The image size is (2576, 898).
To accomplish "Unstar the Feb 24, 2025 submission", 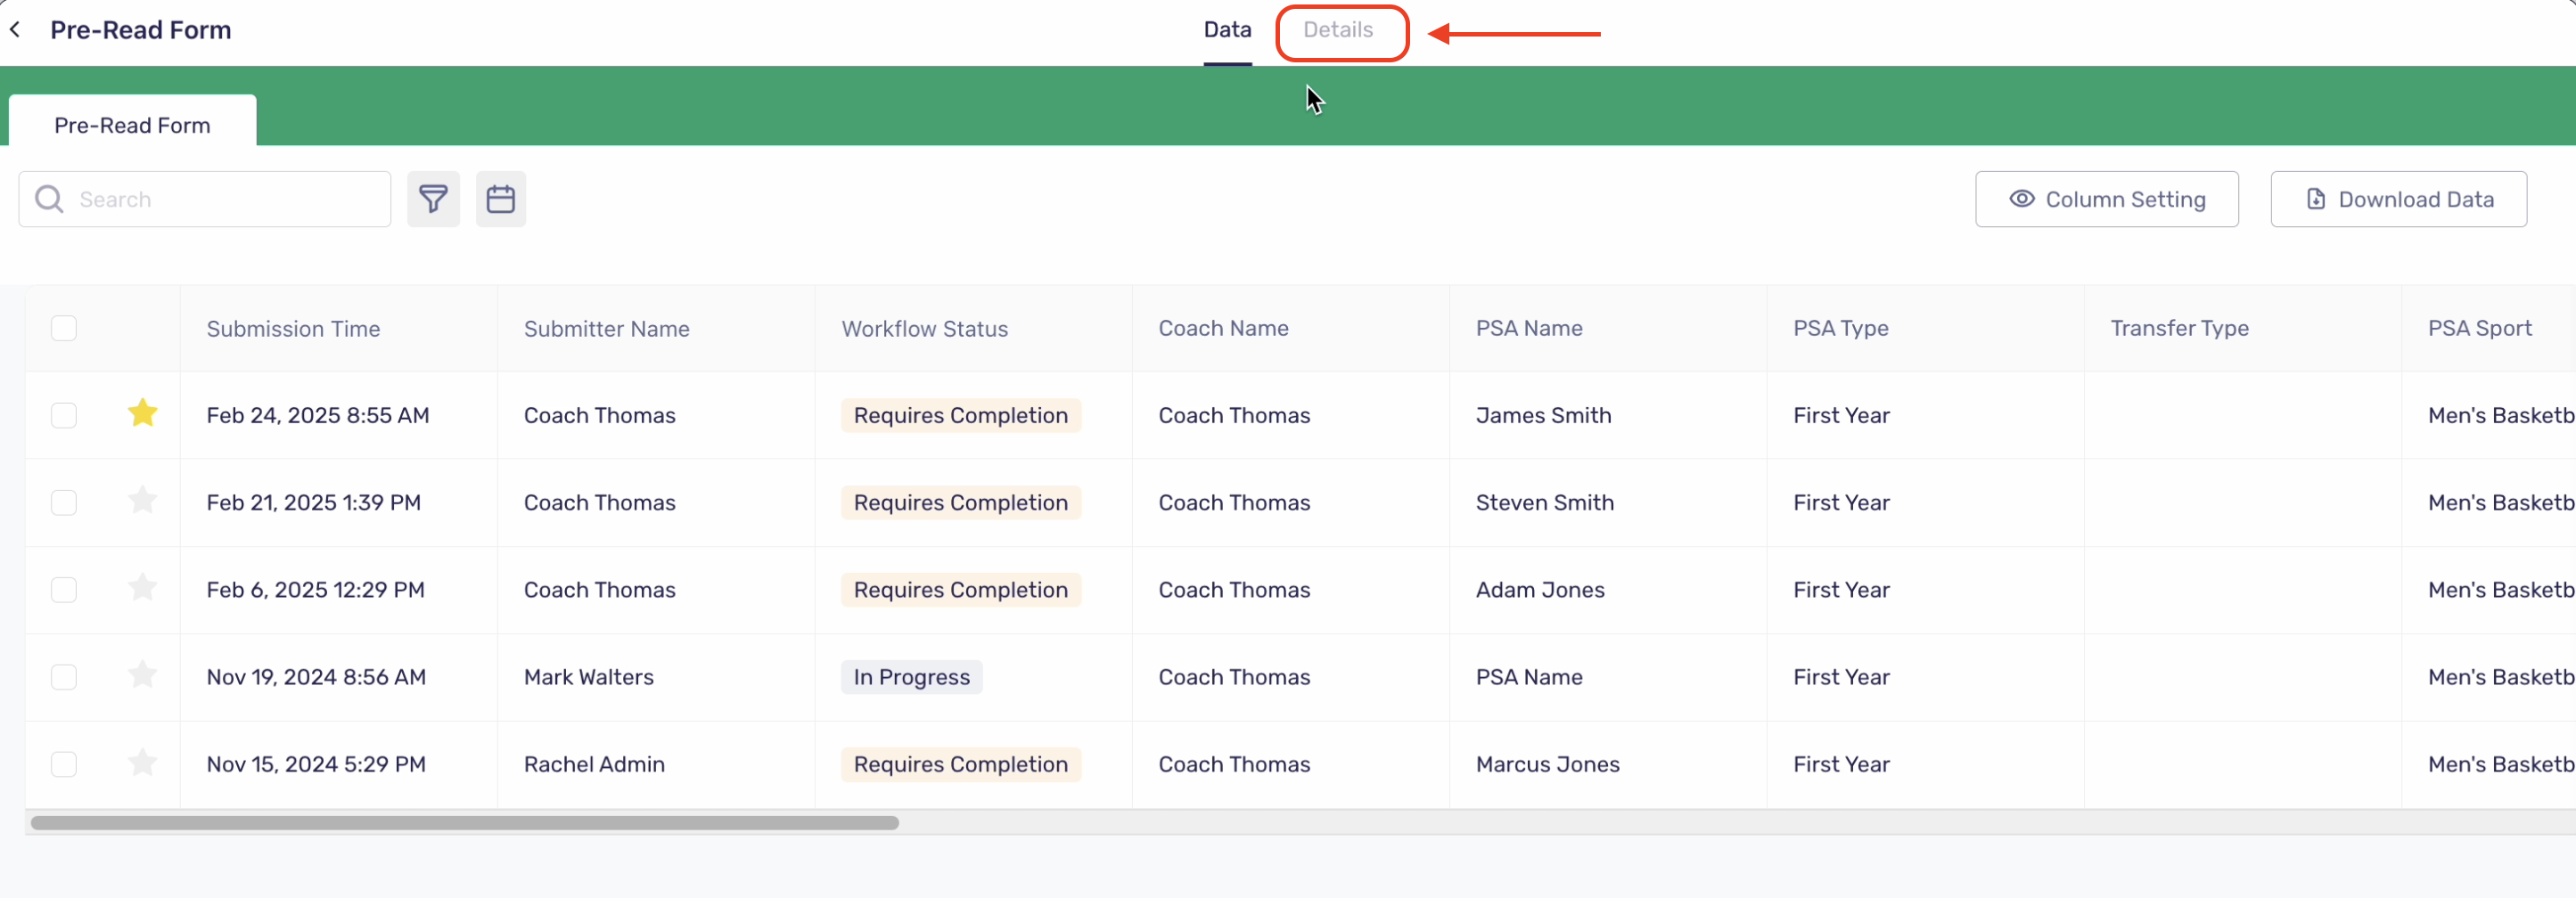I will [141, 414].
